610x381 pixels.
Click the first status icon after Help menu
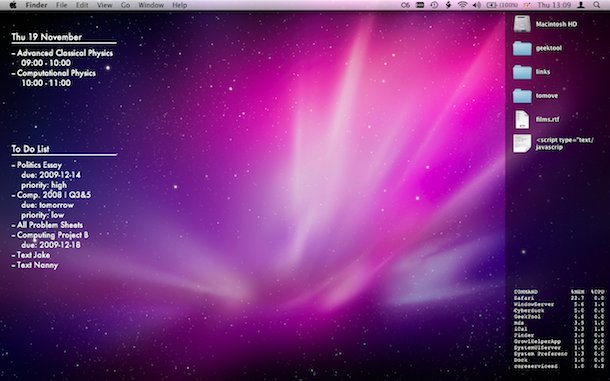(x=405, y=5)
